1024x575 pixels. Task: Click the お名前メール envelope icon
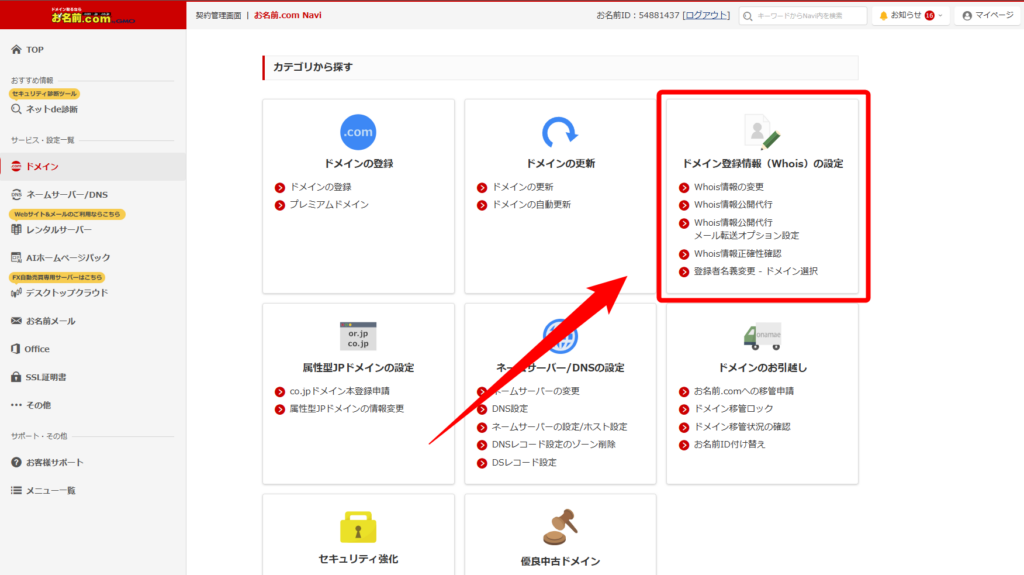click(x=16, y=321)
